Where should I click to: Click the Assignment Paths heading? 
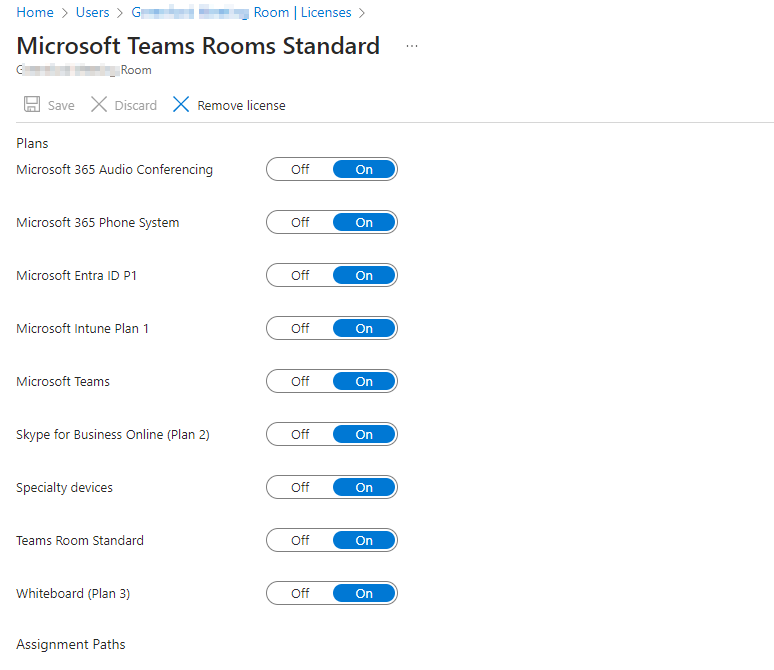pos(71,644)
